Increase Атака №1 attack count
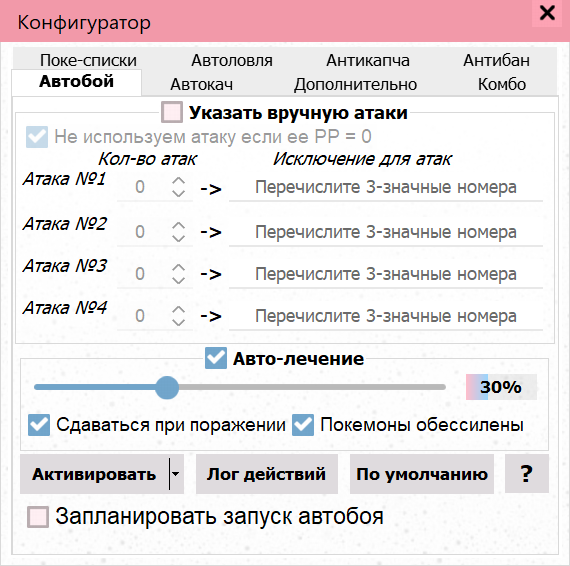 [x=178, y=181]
